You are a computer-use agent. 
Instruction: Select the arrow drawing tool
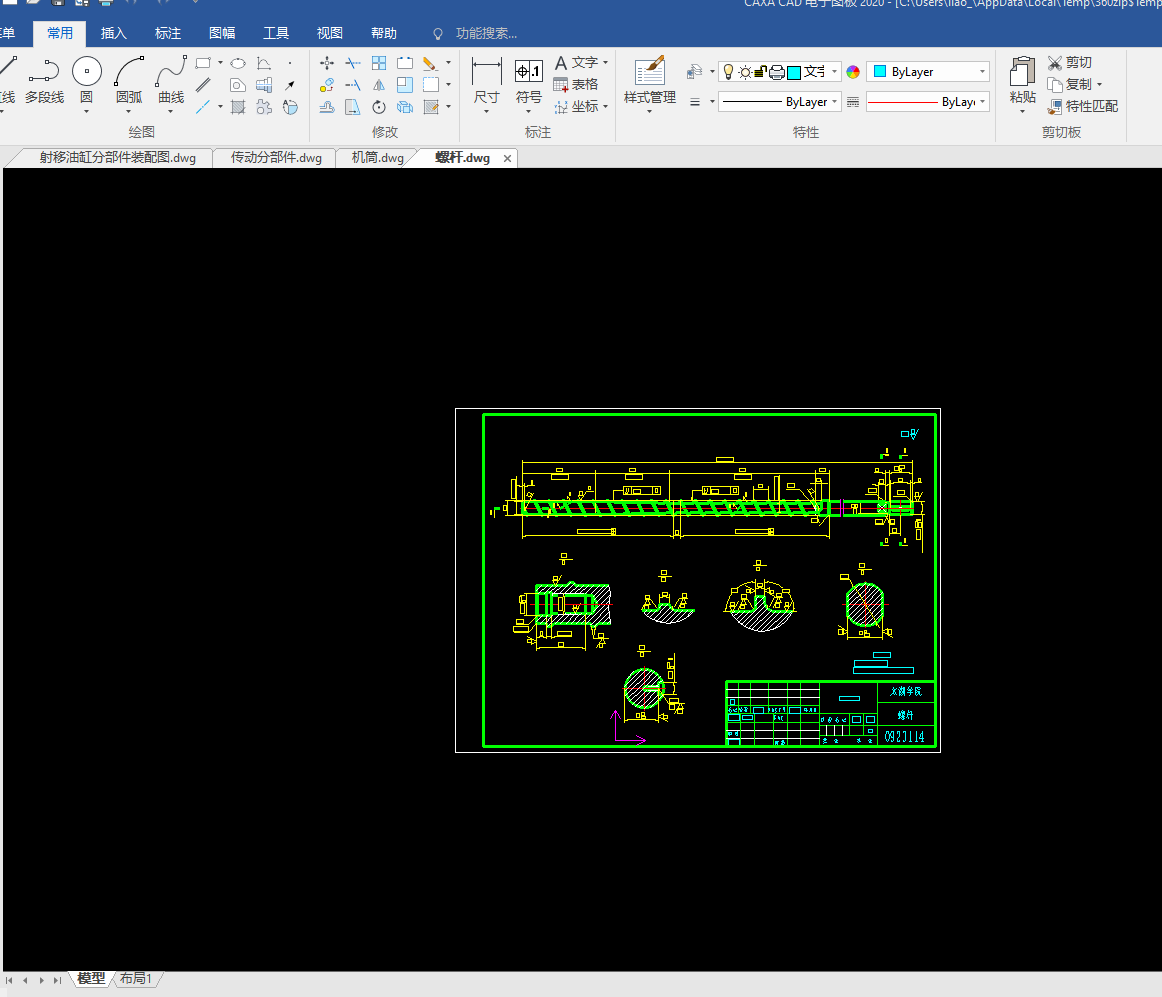[x=290, y=85]
